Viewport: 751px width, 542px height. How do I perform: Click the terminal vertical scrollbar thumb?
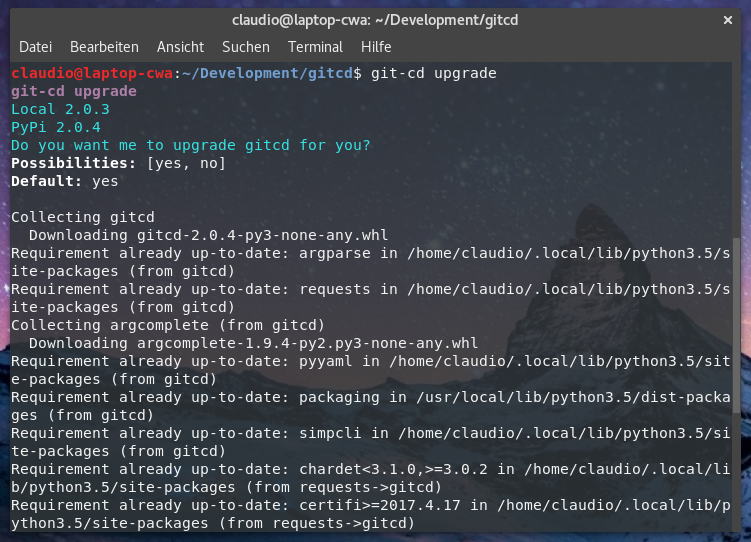(x=736, y=326)
